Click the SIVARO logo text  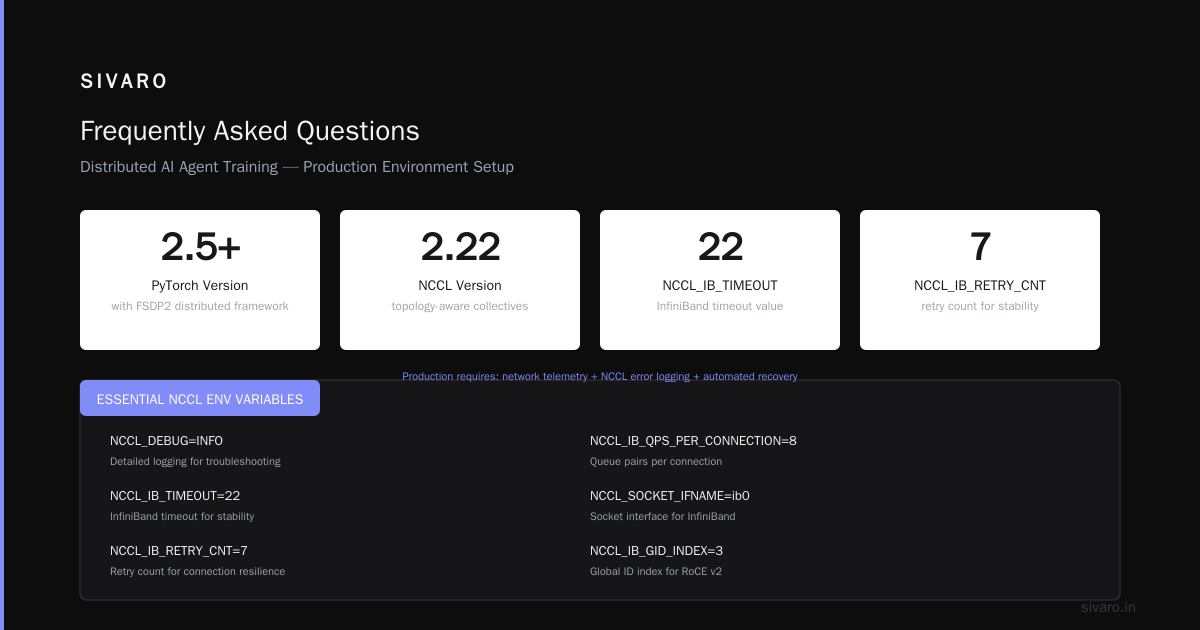[124, 81]
